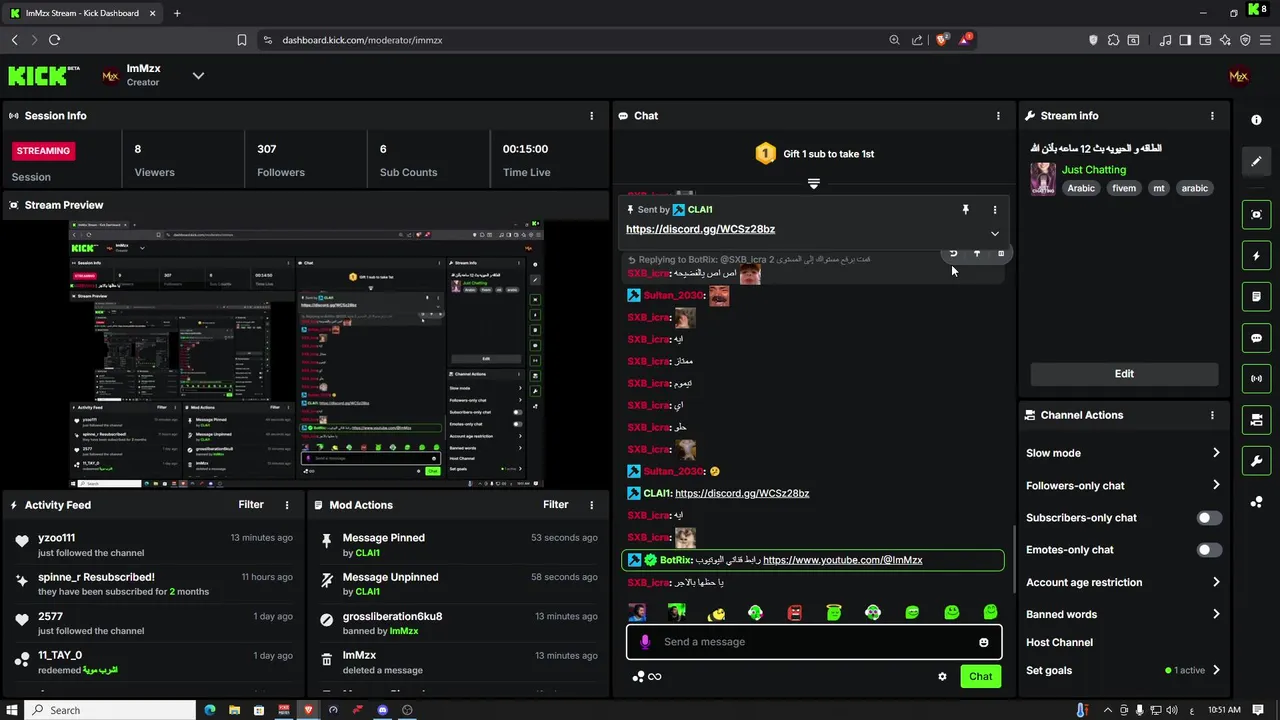
Task: Expand Banned words settings
Action: (1216, 614)
